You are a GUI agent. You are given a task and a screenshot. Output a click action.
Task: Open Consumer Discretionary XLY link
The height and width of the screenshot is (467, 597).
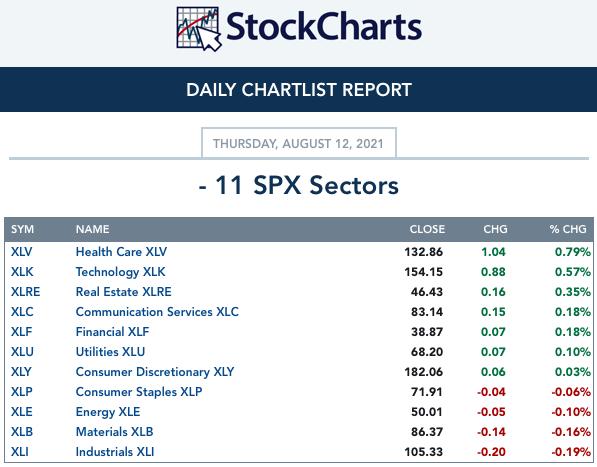(155, 372)
